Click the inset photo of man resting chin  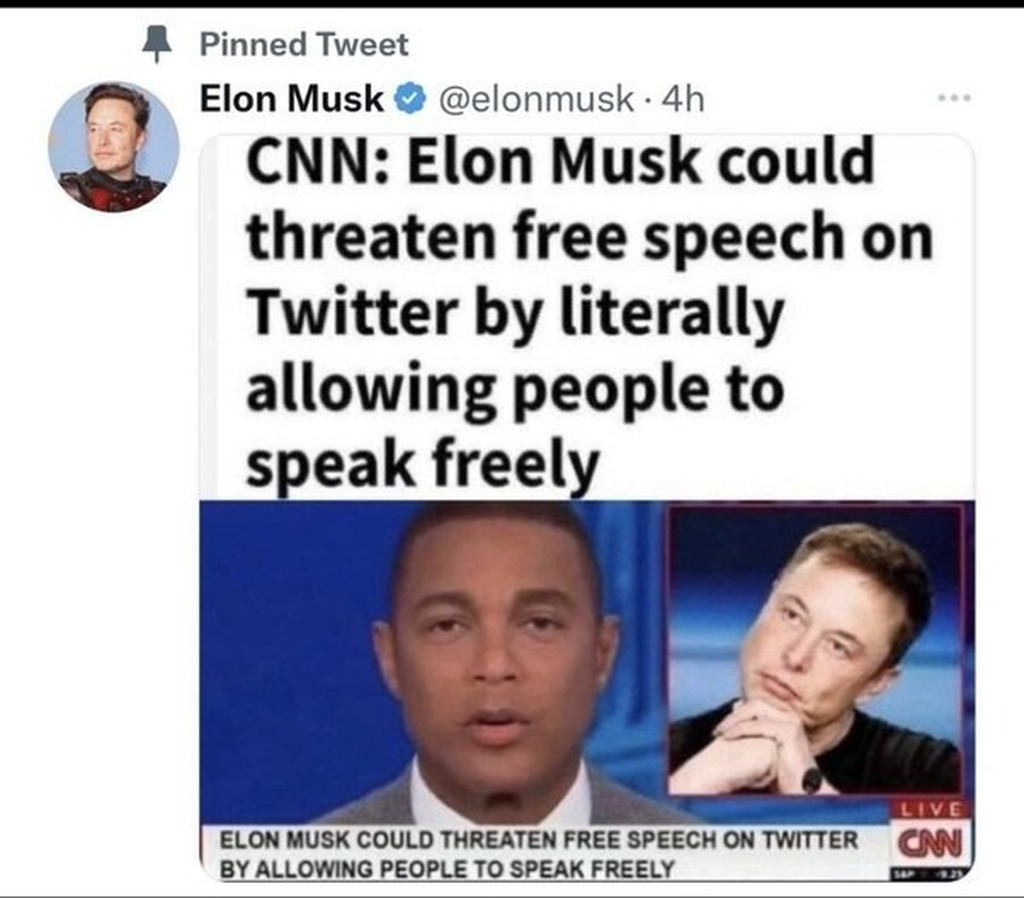pyautogui.click(x=815, y=650)
